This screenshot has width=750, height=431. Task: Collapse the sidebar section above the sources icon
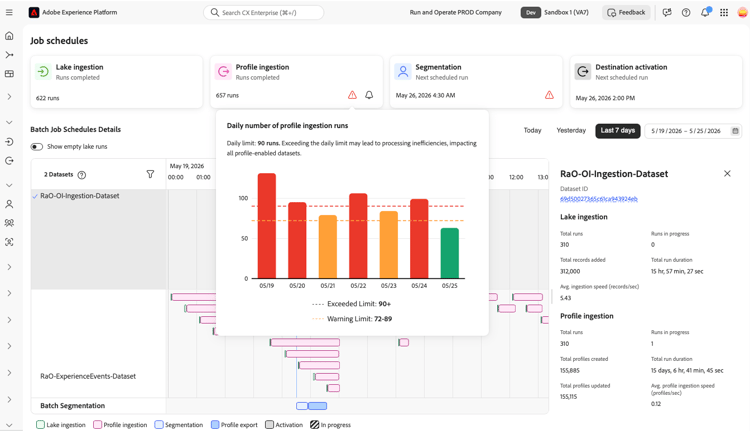(9, 122)
